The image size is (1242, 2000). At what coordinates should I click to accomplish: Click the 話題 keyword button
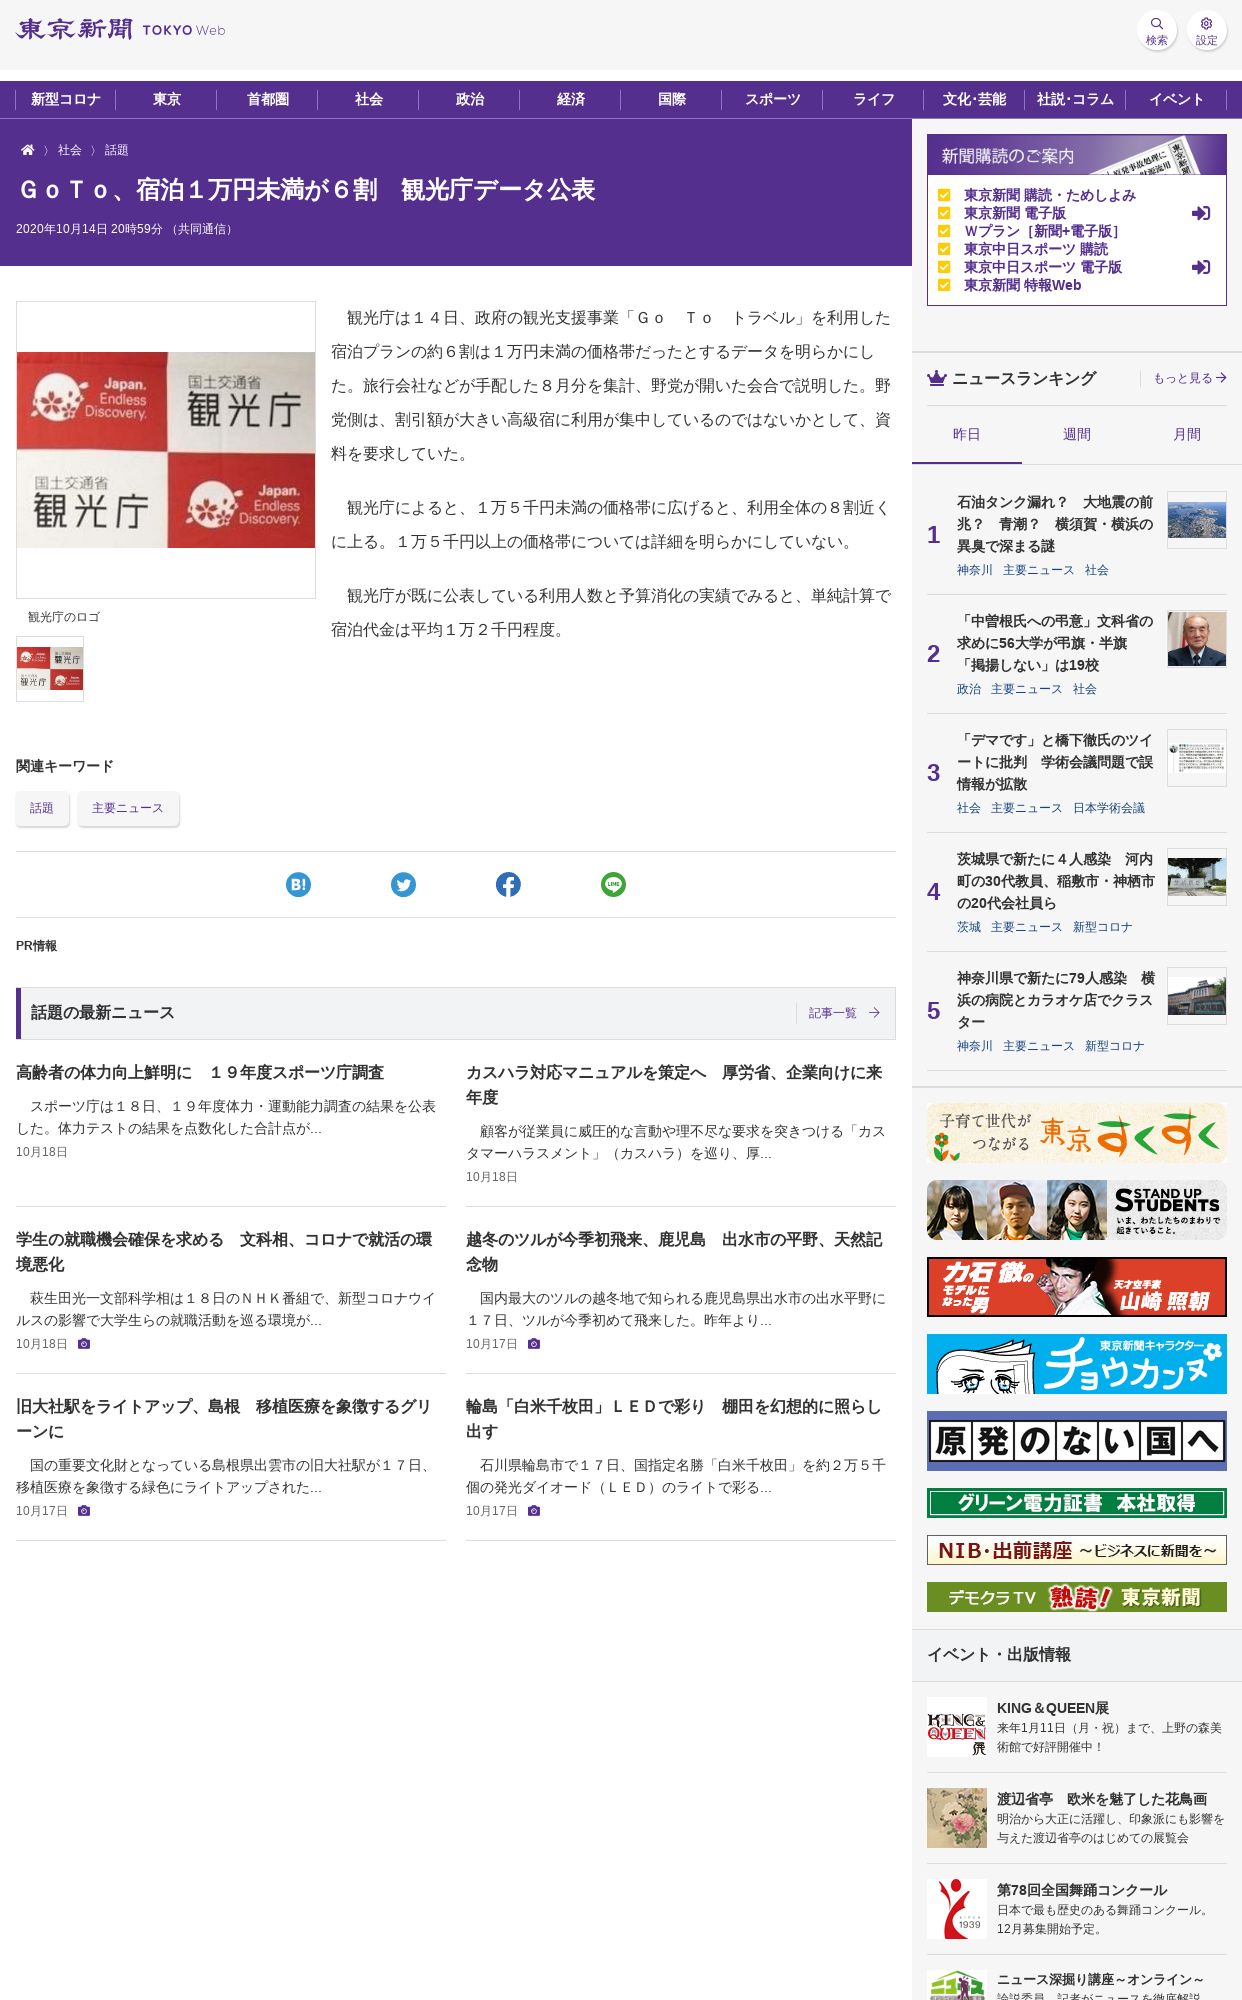click(x=42, y=808)
